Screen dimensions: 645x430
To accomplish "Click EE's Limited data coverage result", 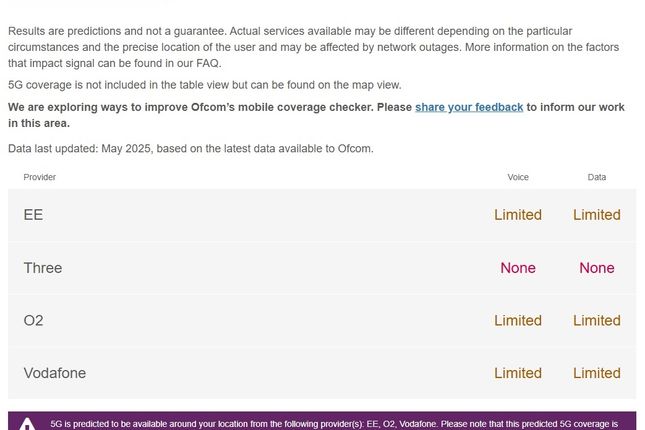I will pyautogui.click(x=597, y=215).
